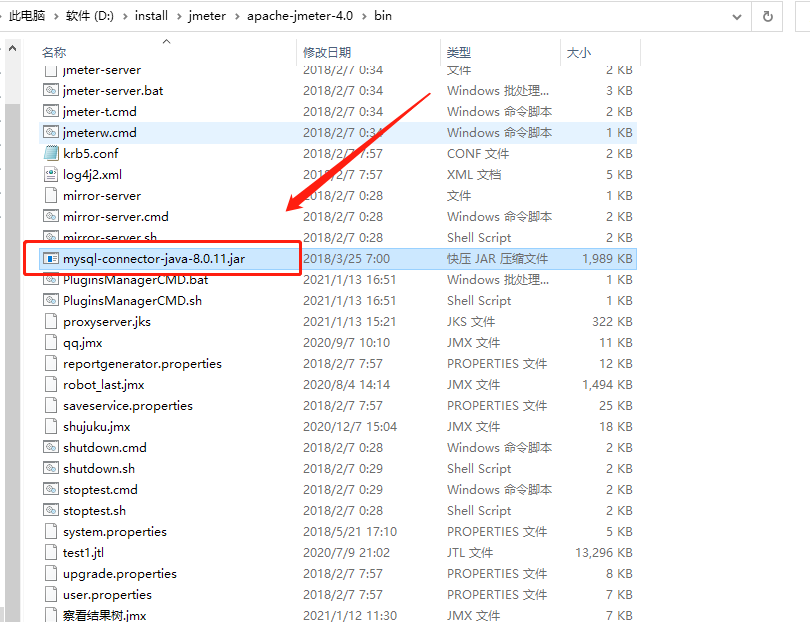Expand the chevron after apache-jmeter-4.0 in the path

364,17
